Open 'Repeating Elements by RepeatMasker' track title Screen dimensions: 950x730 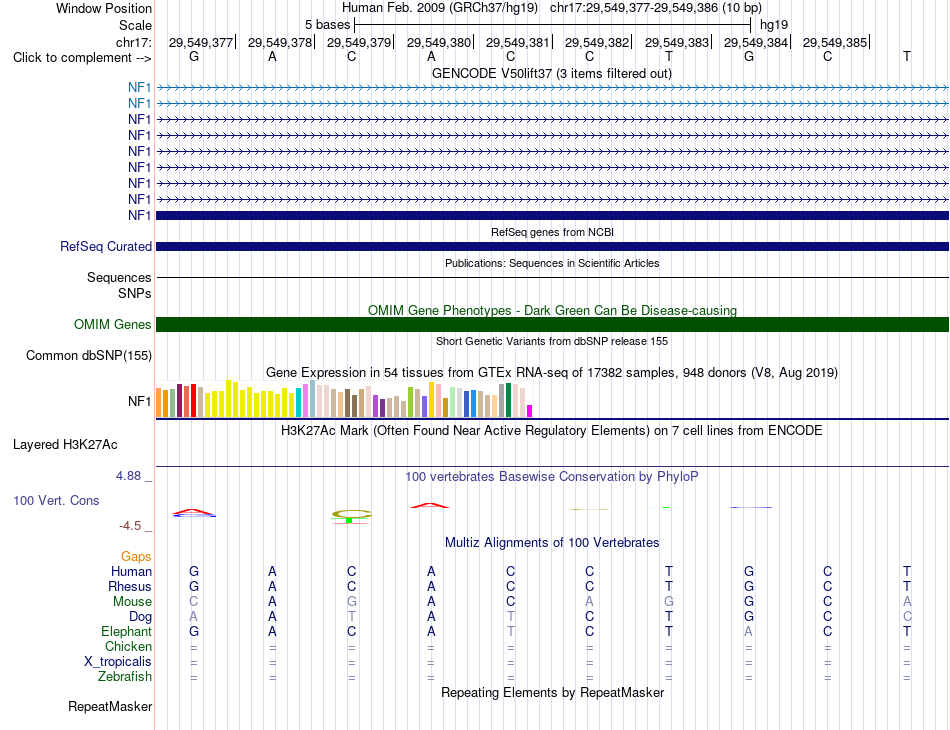coord(552,692)
